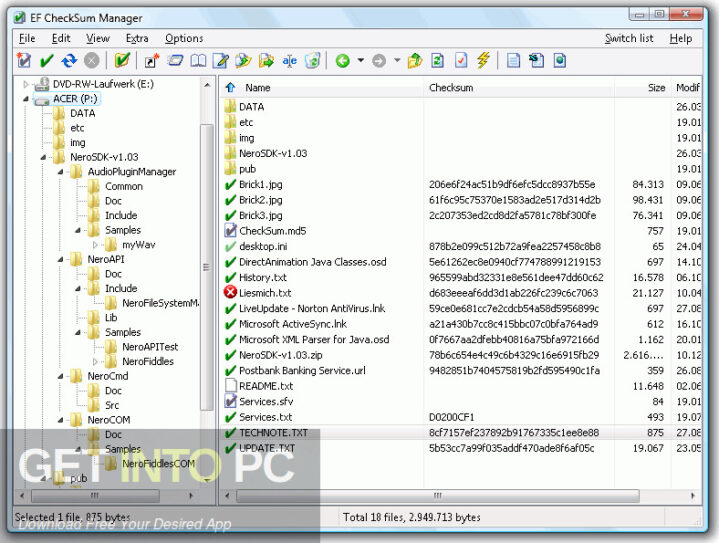This screenshot has height=543, width=719.
Task: Click the plain text document toolbar icon
Action: click(x=514, y=60)
